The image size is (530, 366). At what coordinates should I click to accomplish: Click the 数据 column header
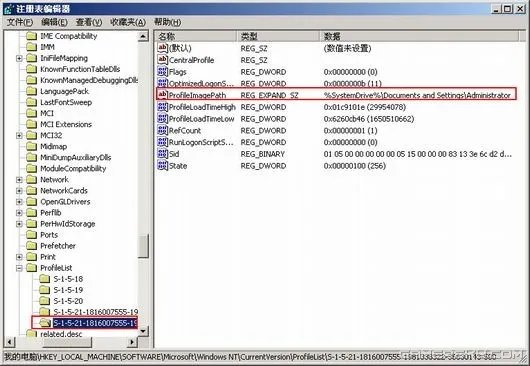coord(419,36)
